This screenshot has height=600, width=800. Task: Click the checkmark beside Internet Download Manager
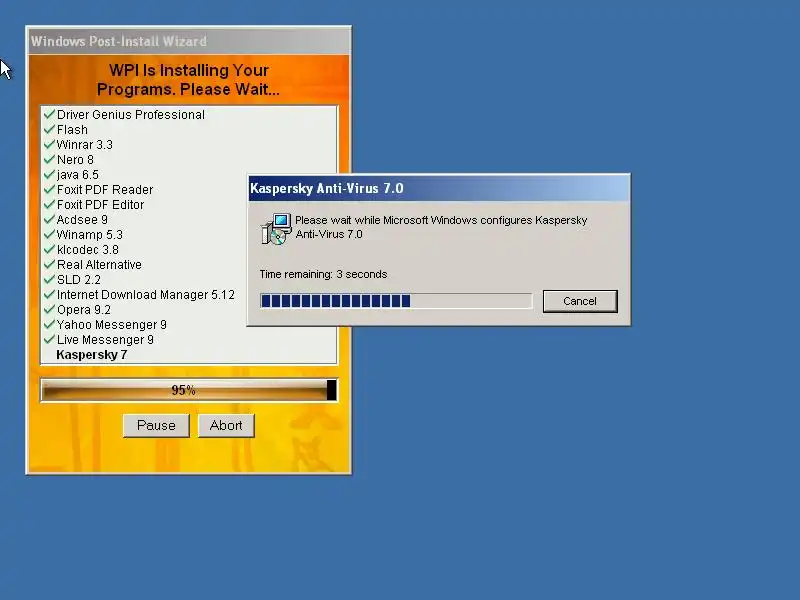49,294
